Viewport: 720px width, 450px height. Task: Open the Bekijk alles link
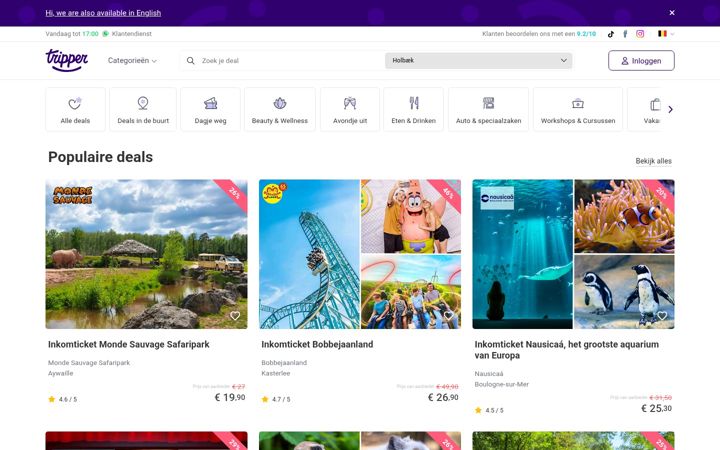[653, 161]
